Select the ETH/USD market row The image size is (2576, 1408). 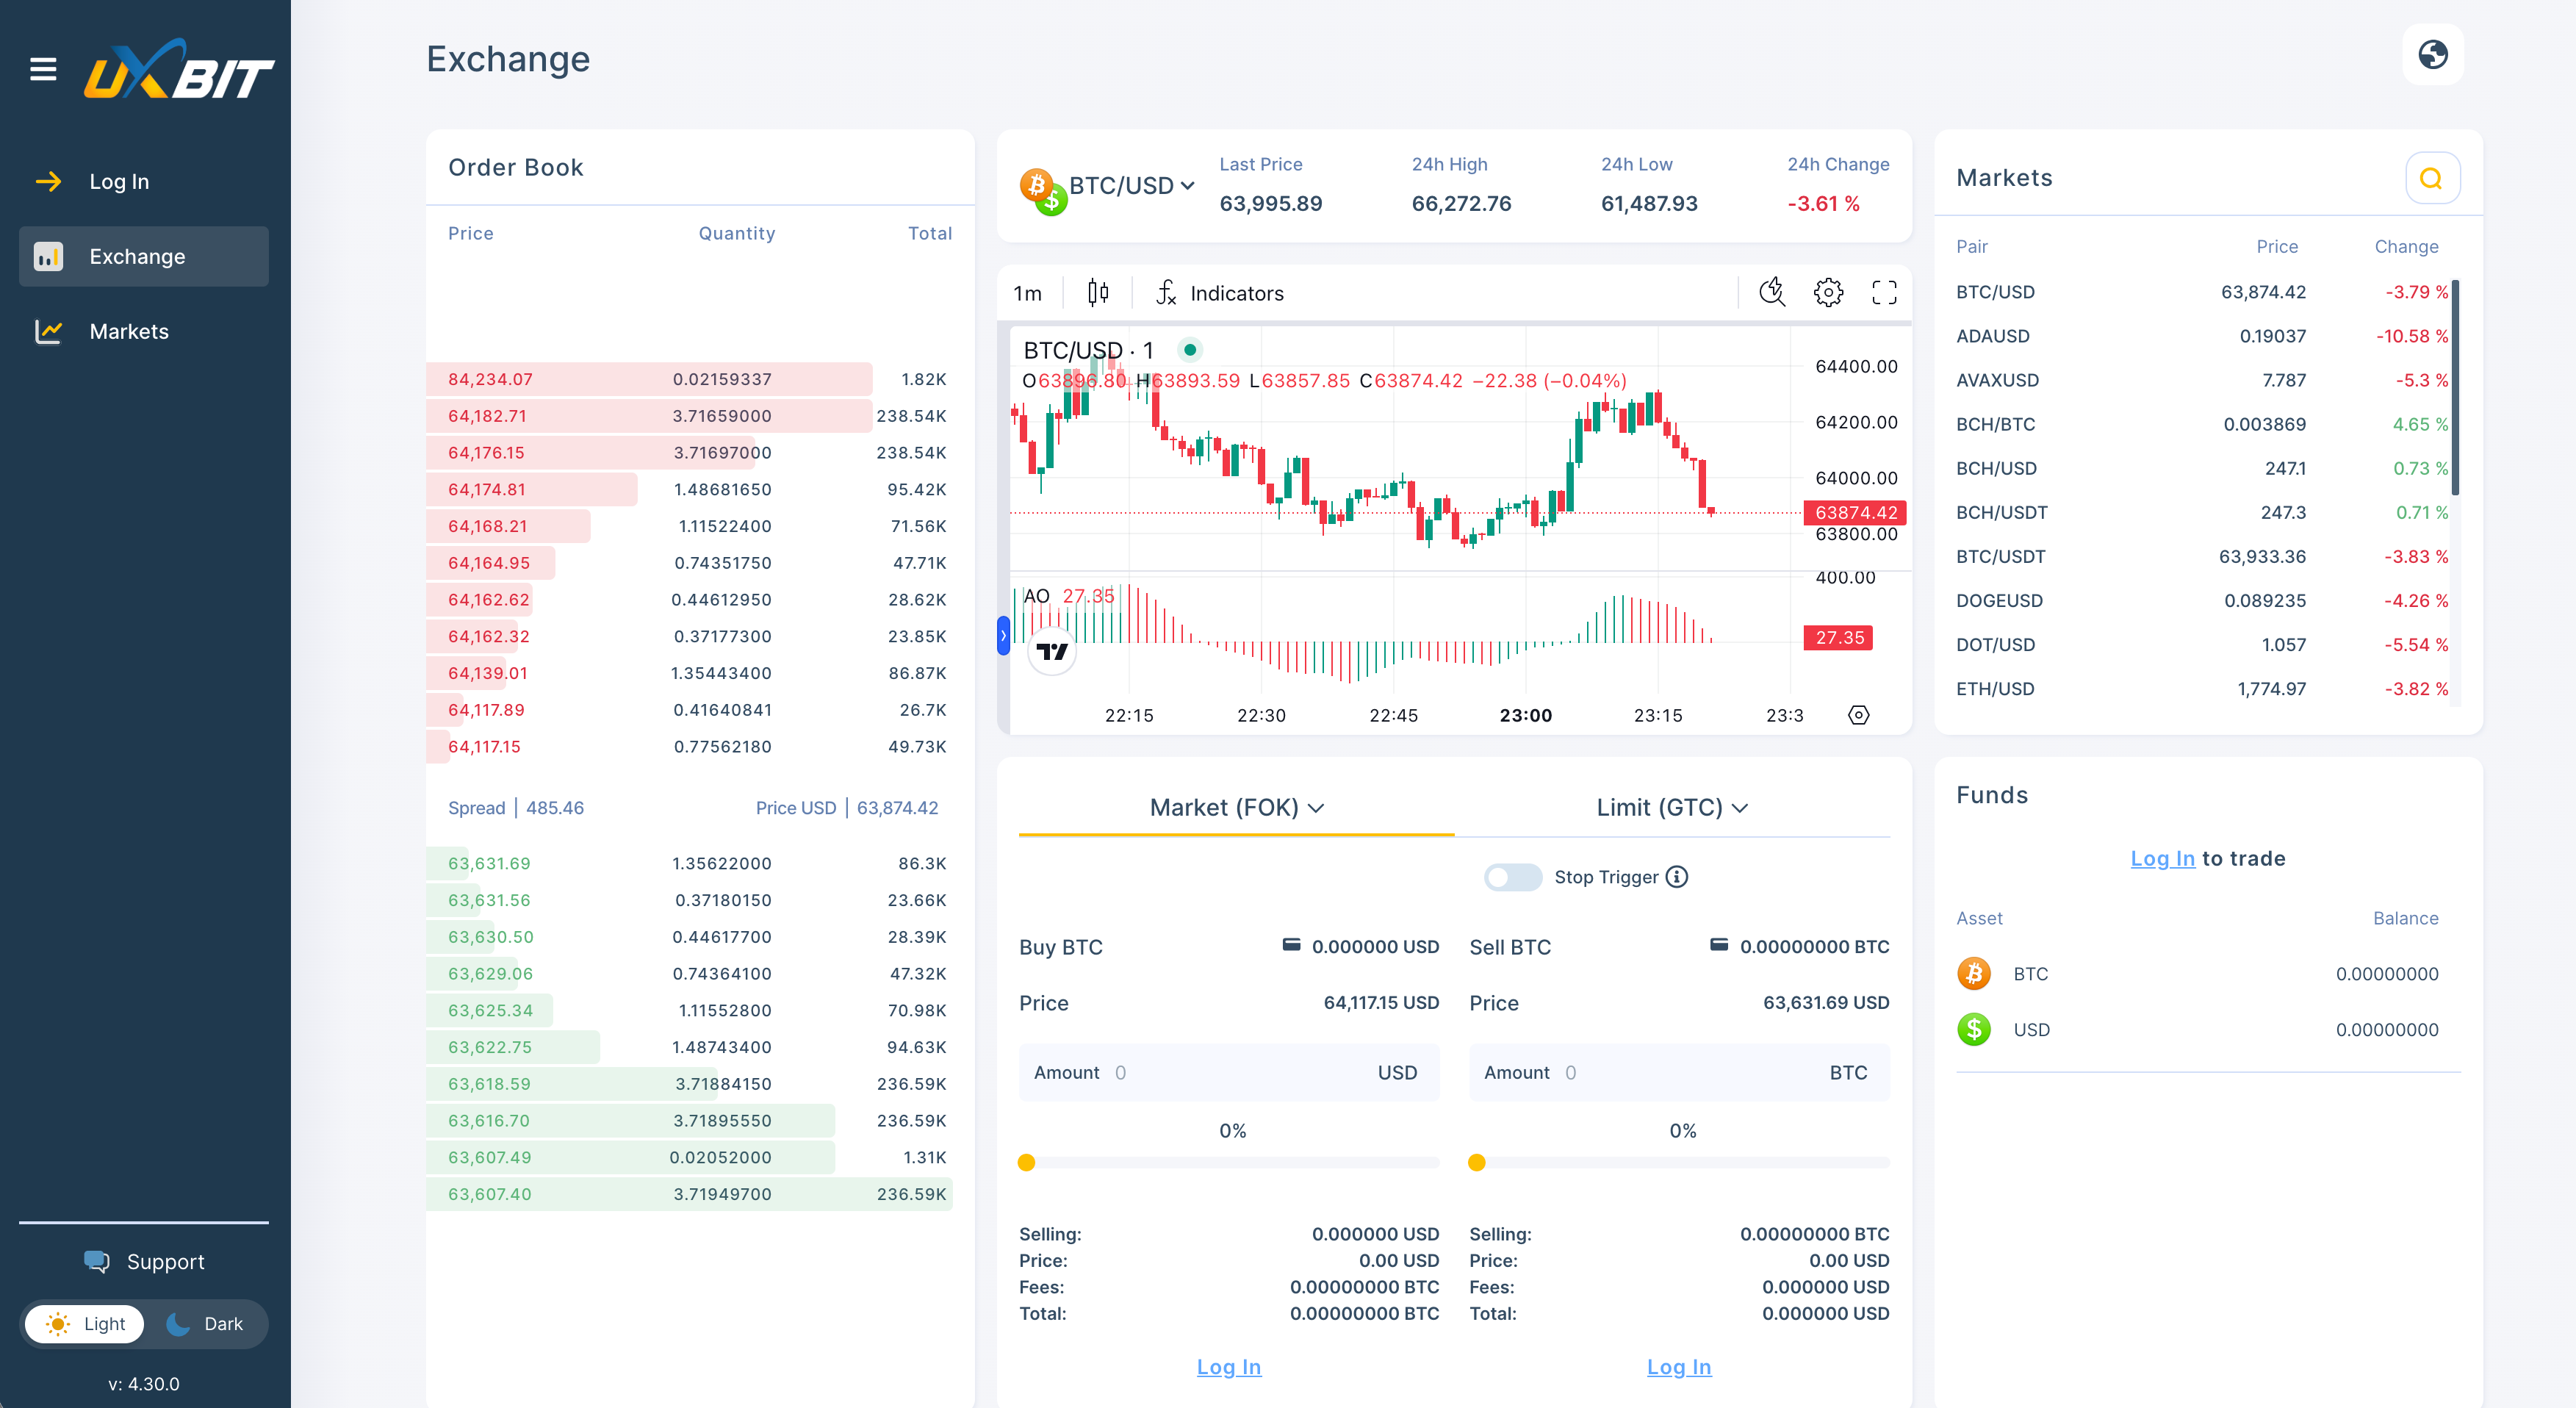tap(2202, 689)
